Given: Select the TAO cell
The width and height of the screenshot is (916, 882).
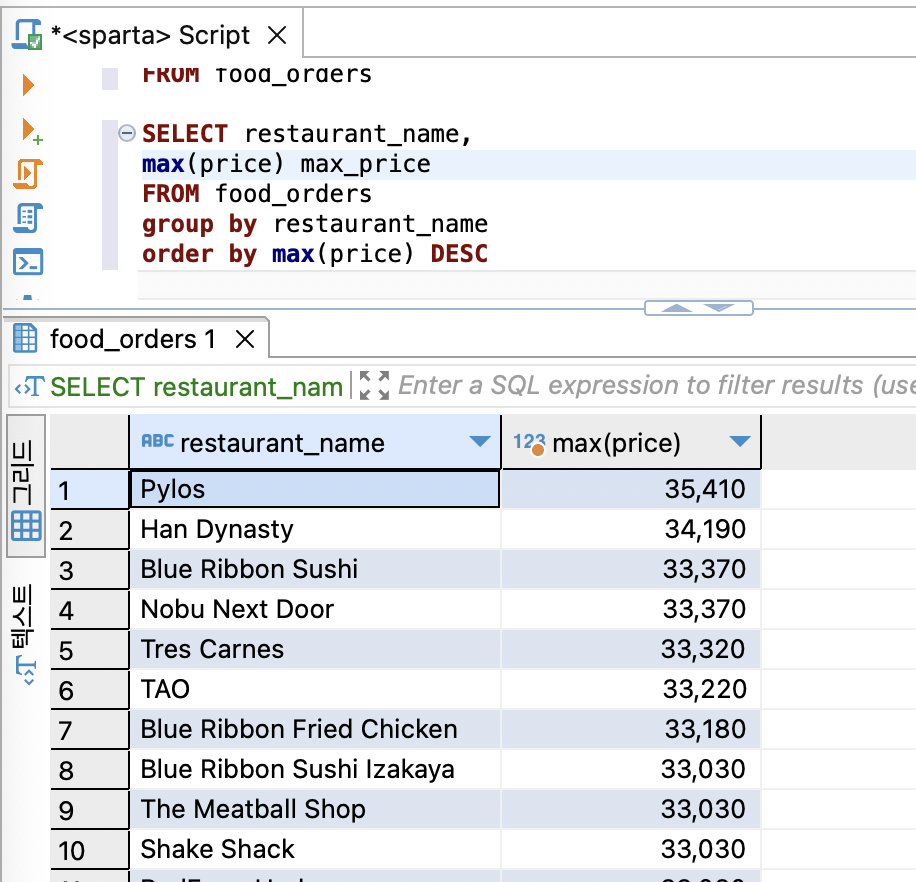Looking at the screenshot, I should pos(314,689).
